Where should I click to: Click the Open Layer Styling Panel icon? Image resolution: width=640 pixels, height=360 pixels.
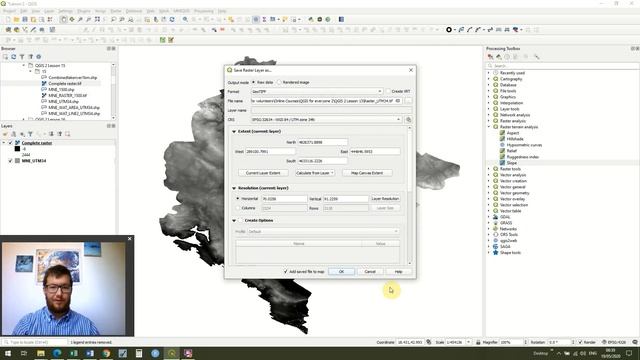pos(5,134)
